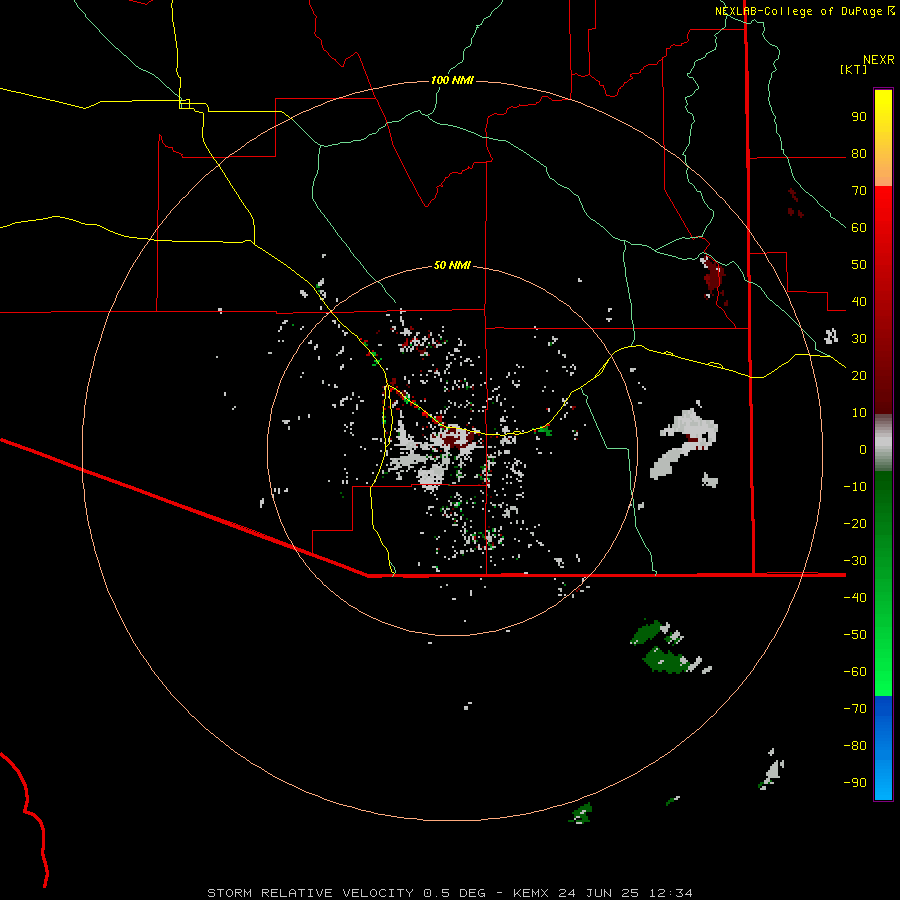Click the 20 value on the velocity scale
This screenshot has width=900, height=900.
click(859, 376)
